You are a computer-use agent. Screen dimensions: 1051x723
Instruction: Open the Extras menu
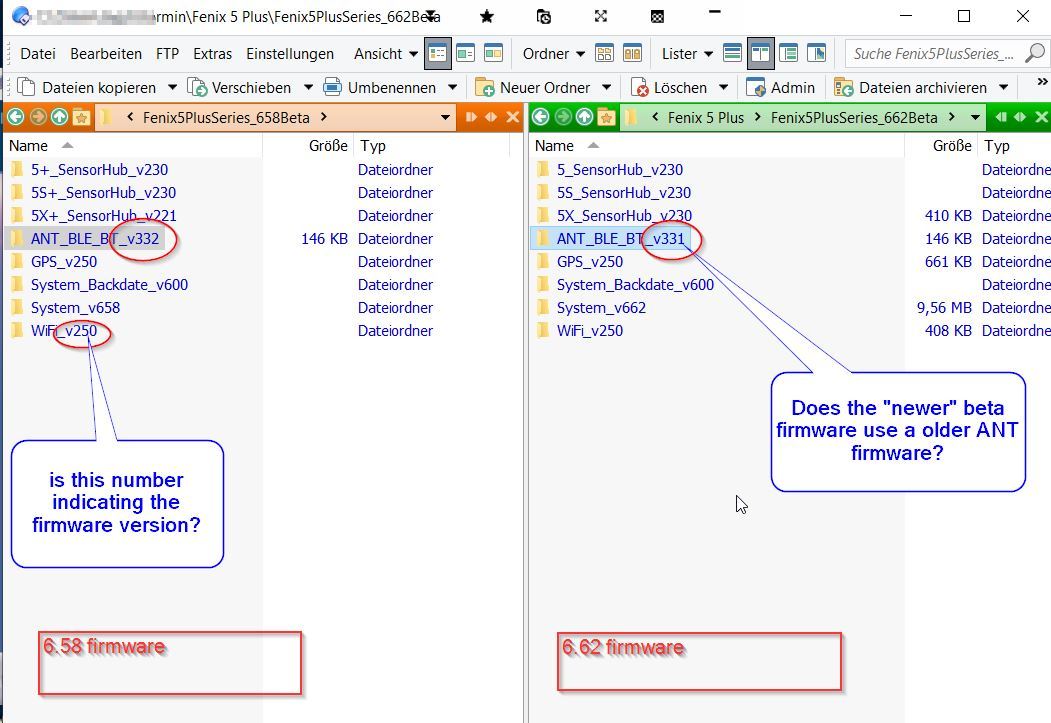(x=212, y=54)
